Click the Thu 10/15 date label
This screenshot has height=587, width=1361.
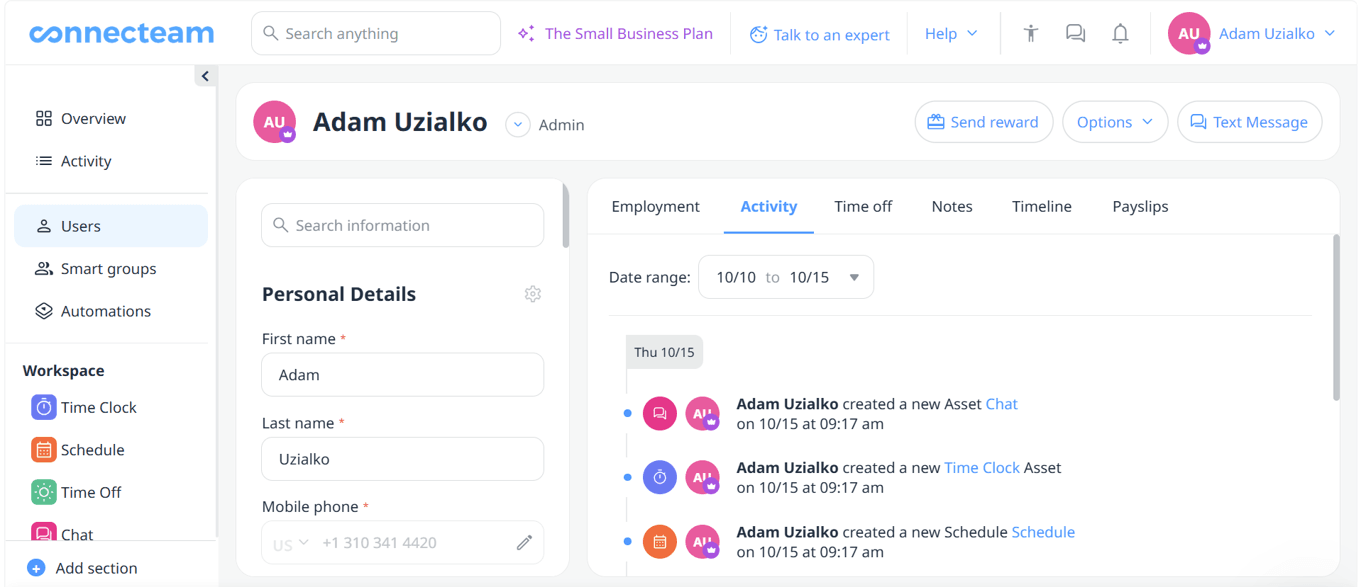(x=664, y=352)
